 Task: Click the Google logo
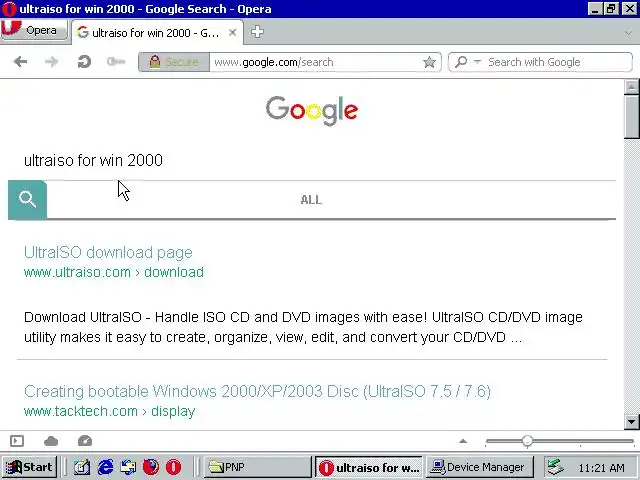[x=312, y=111]
